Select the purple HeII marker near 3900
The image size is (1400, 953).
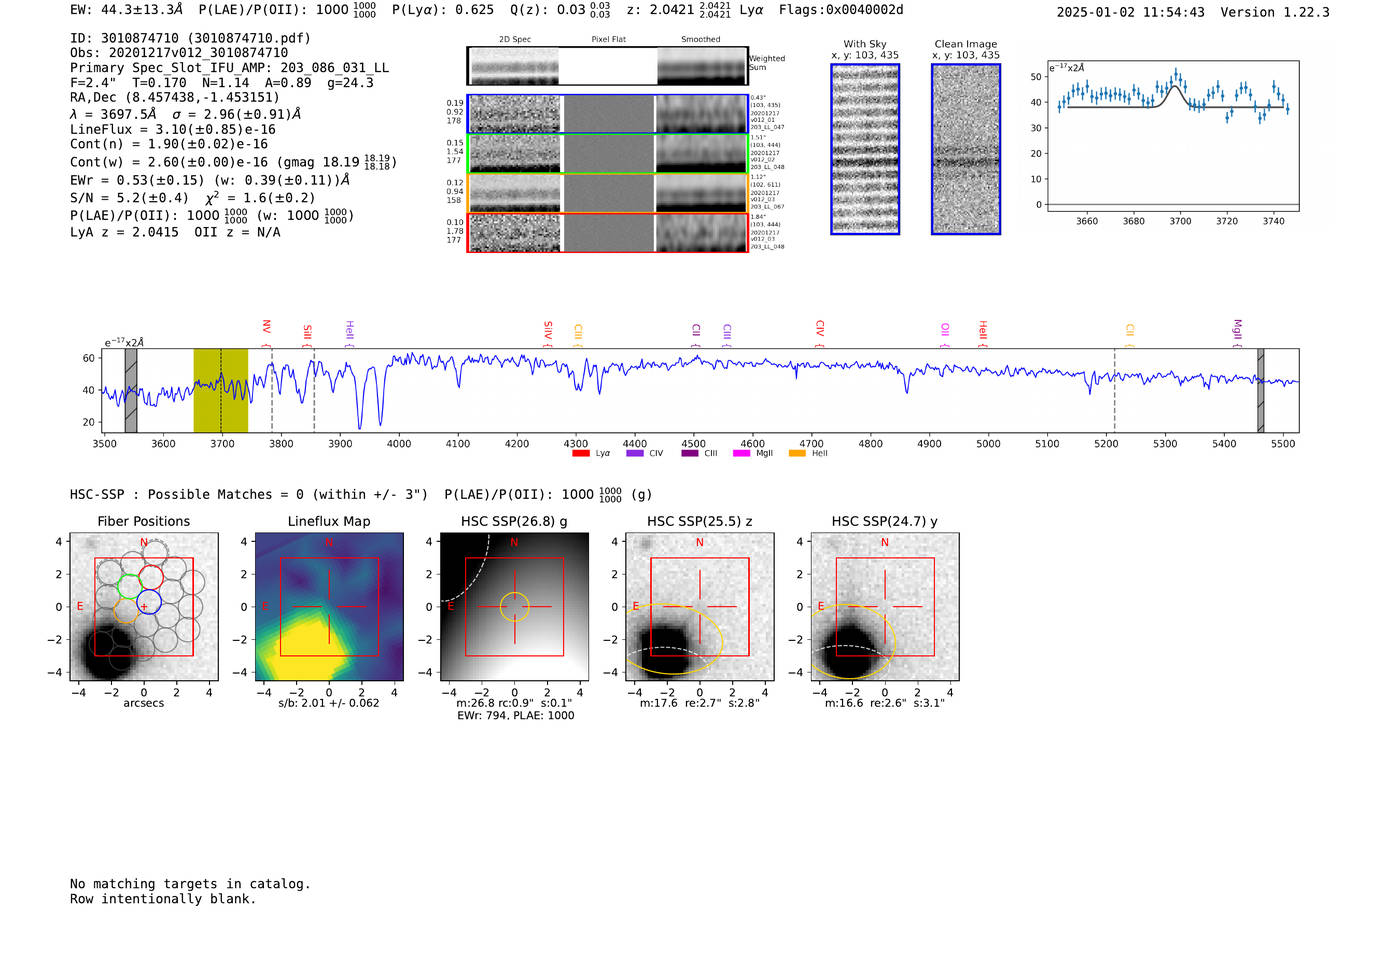click(349, 331)
